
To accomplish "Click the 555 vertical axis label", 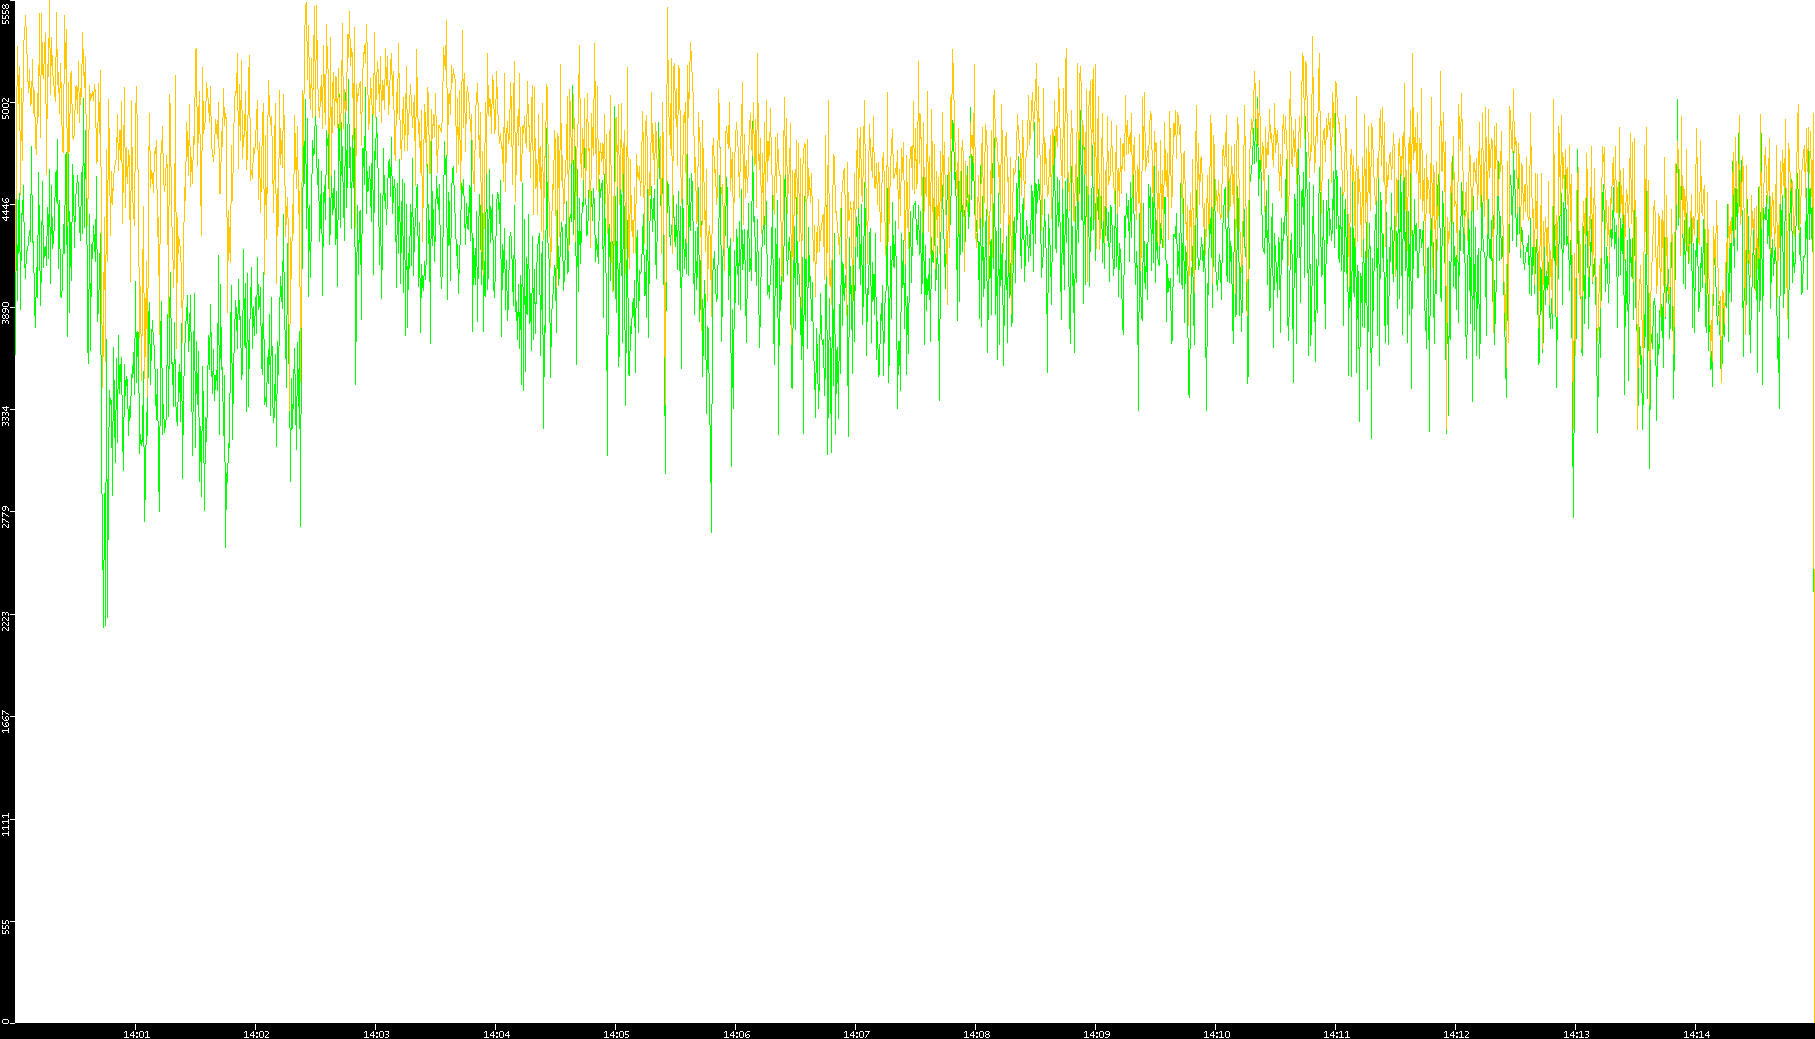I will (x=7, y=926).
